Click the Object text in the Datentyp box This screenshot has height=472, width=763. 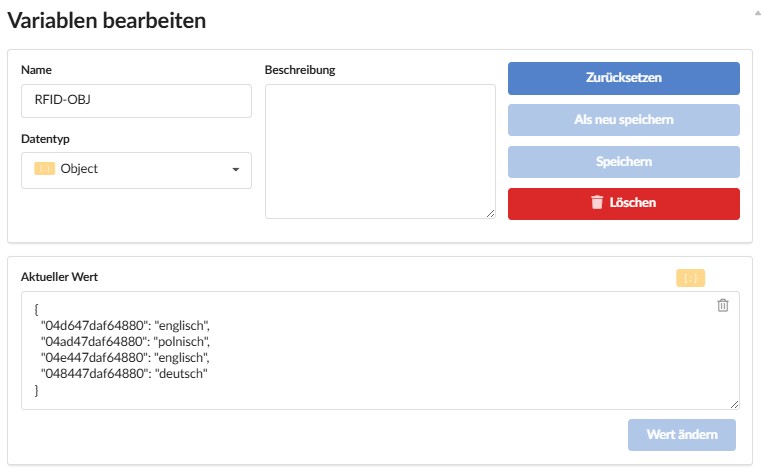pos(79,169)
